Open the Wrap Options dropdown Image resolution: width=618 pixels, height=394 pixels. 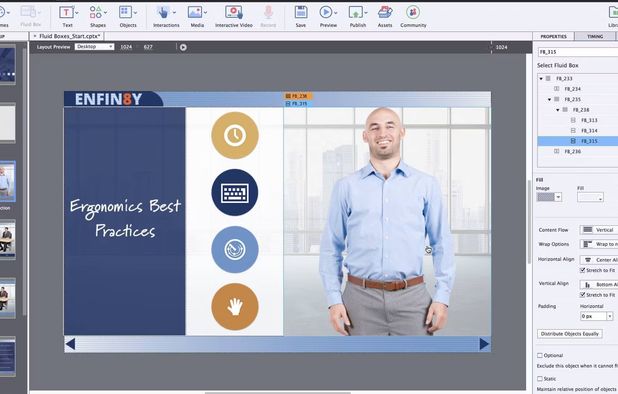point(599,244)
